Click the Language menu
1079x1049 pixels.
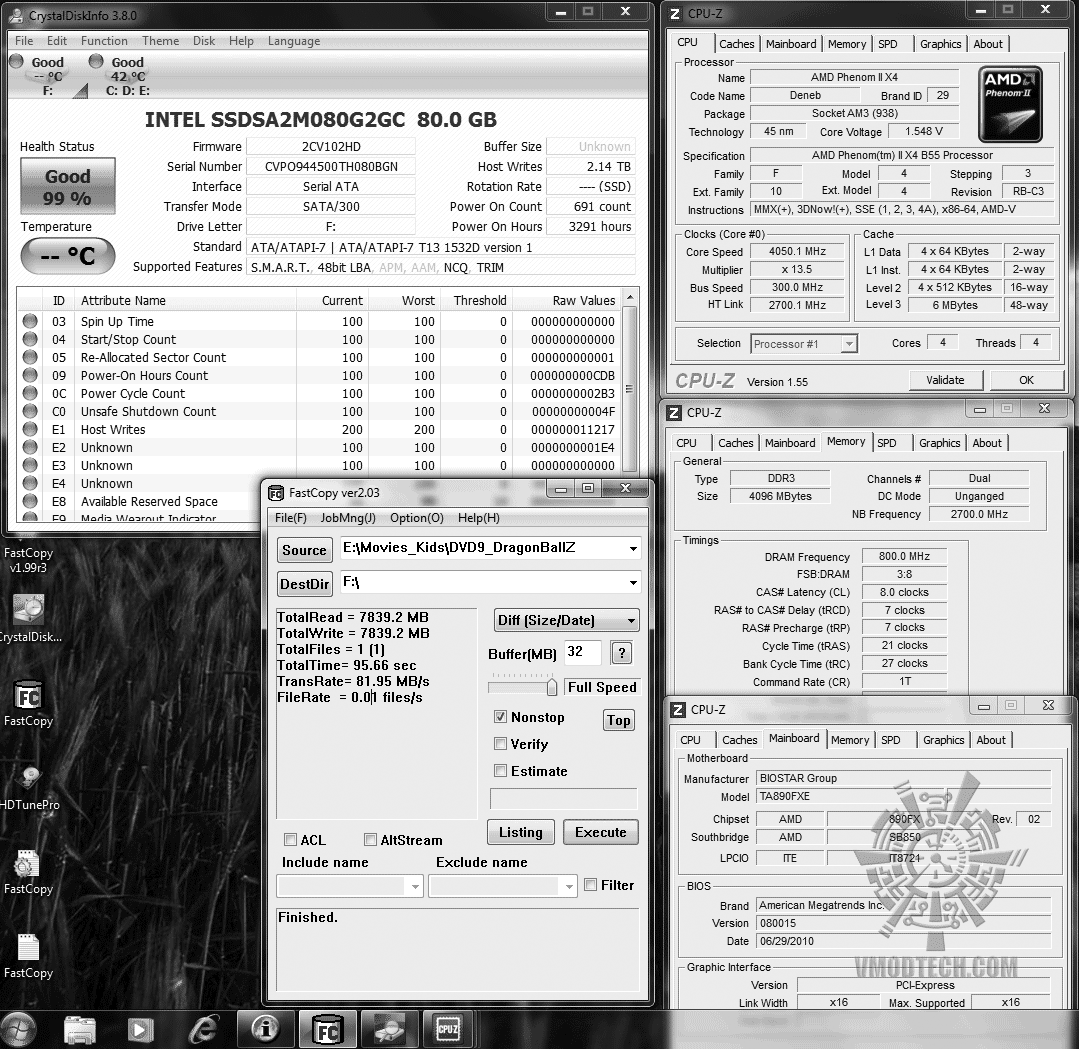click(294, 41)
